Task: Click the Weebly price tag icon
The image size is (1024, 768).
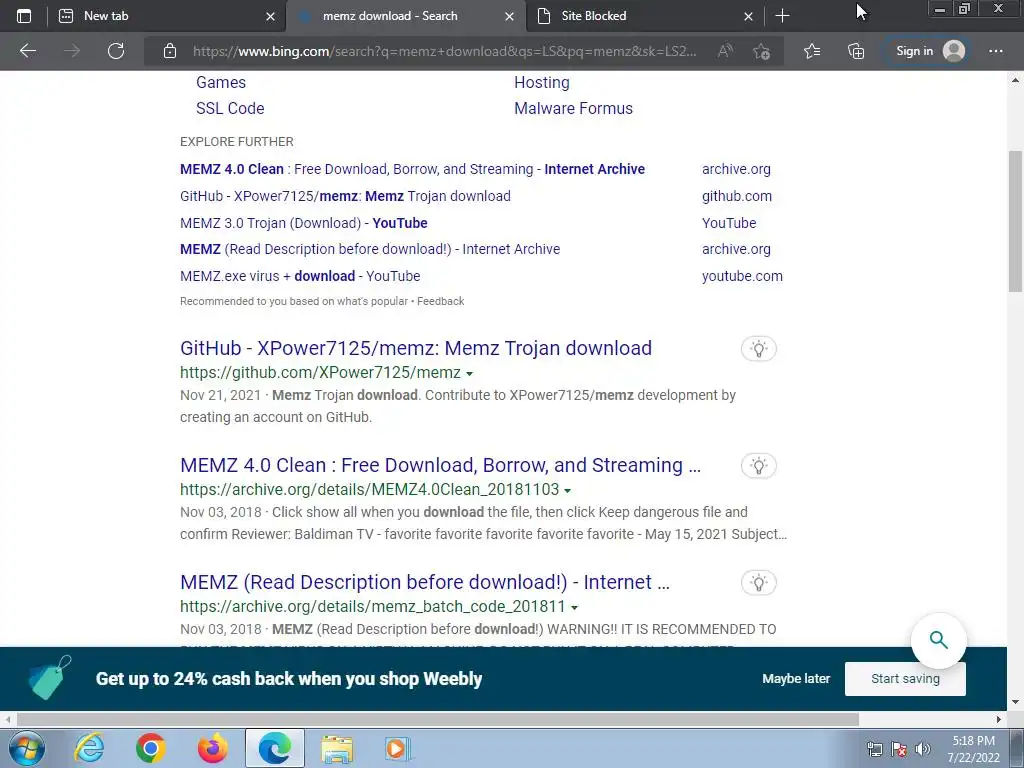Action: [50, 677]
